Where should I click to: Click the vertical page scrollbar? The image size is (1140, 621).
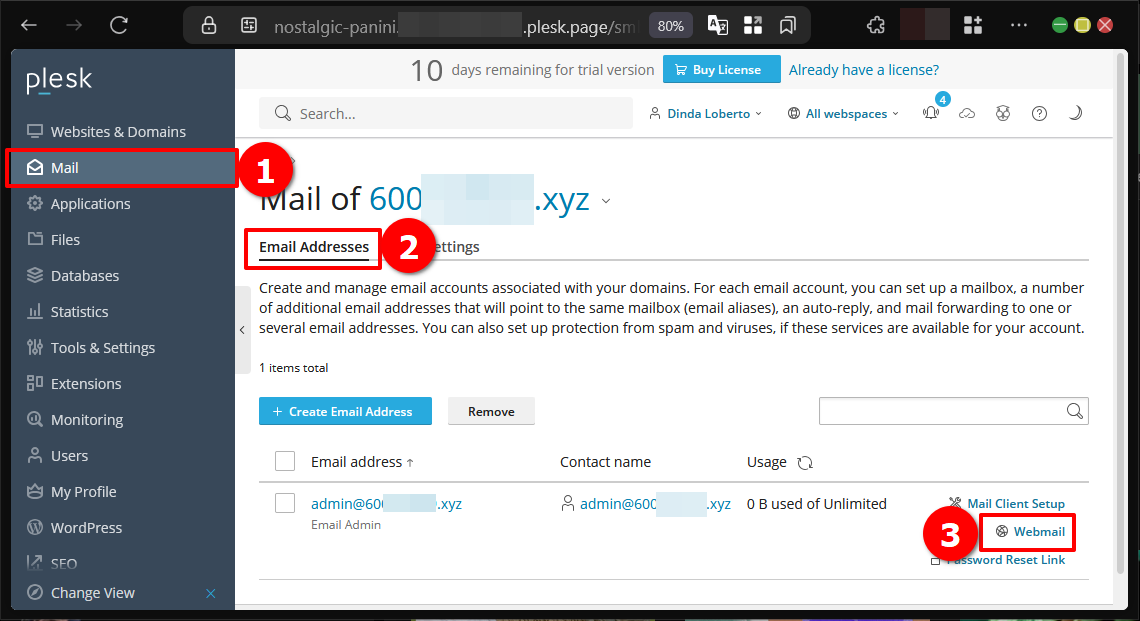1122,313
